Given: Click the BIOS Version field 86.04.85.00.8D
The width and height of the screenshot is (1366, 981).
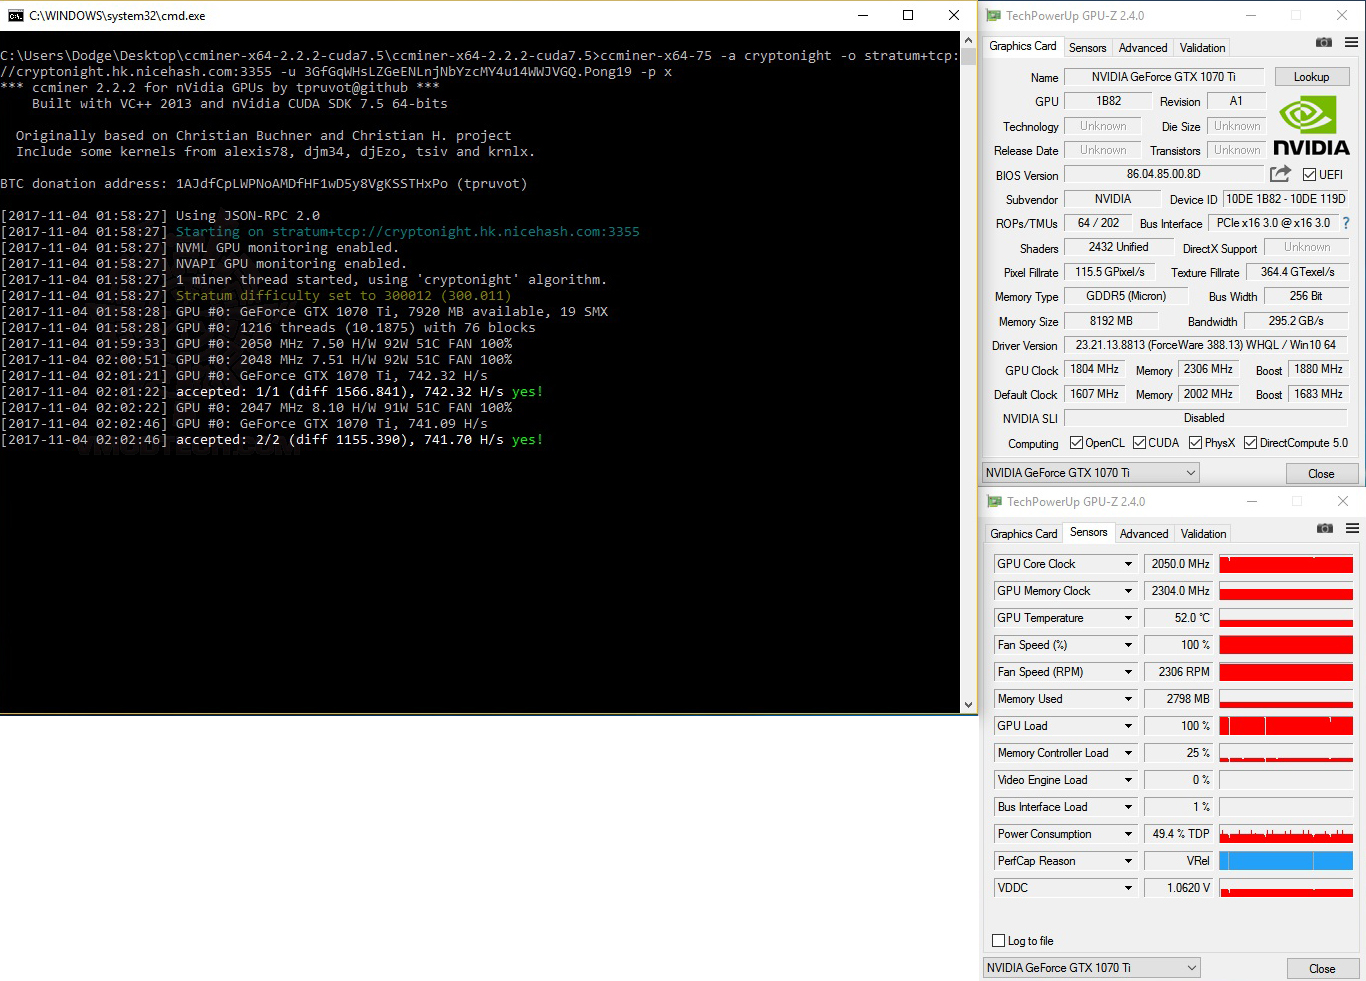Looking at the screenshot, I should 1164,174.
